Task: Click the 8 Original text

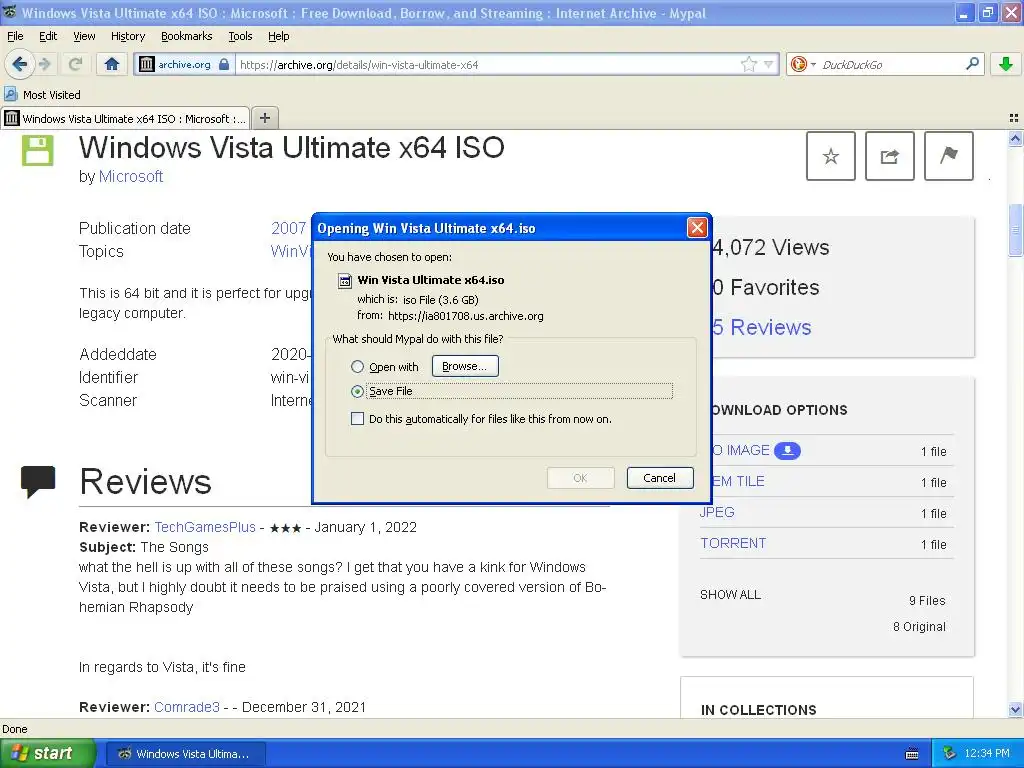Action: [920, 627]
